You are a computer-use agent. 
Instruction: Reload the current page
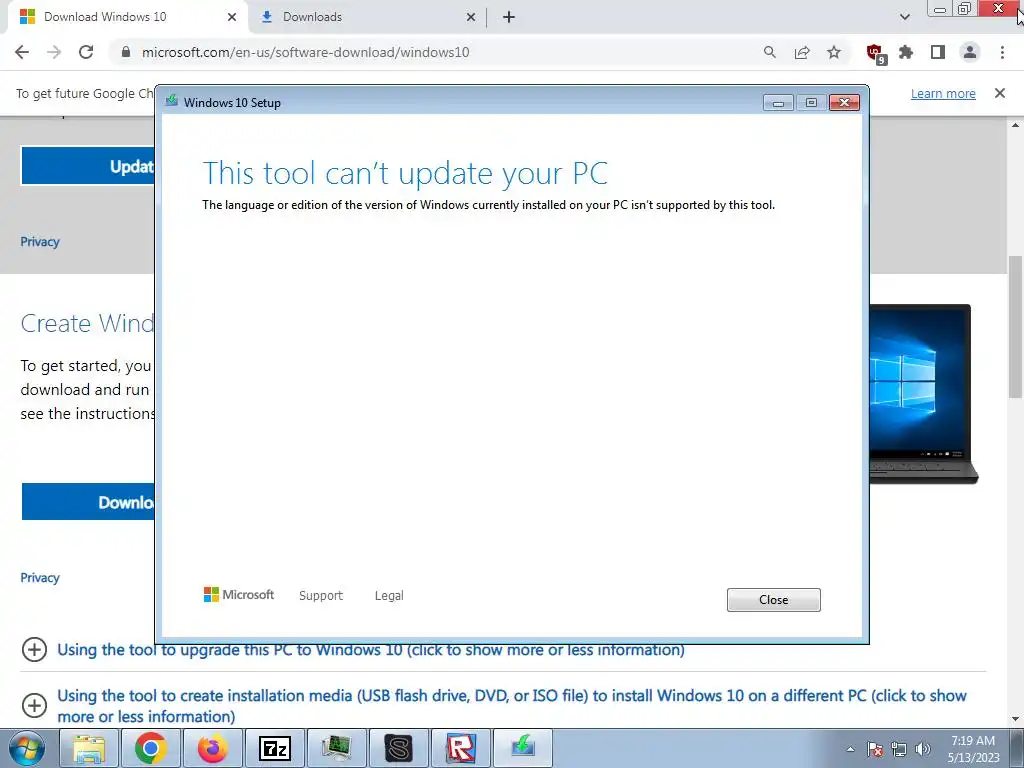(86, 52)
